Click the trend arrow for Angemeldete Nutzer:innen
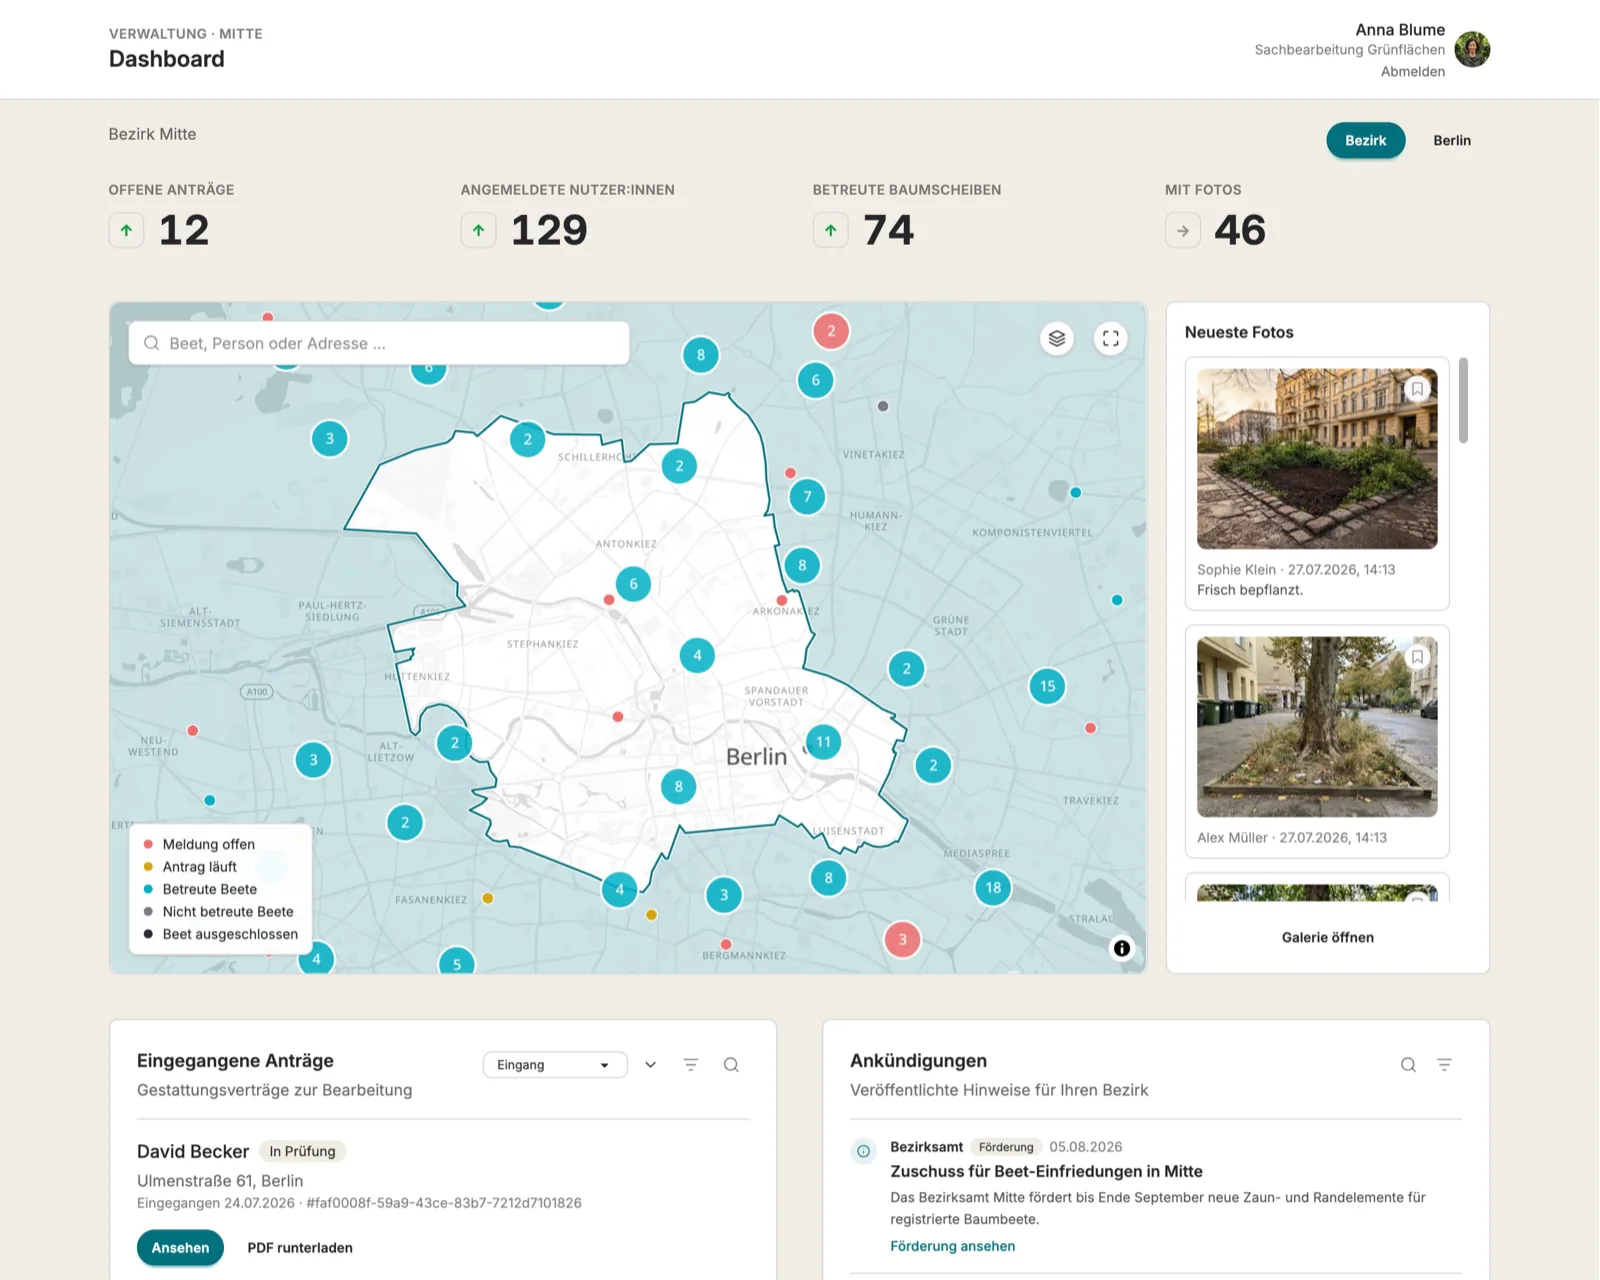This screenshot has height=1280, width=1600. (478, 230)
